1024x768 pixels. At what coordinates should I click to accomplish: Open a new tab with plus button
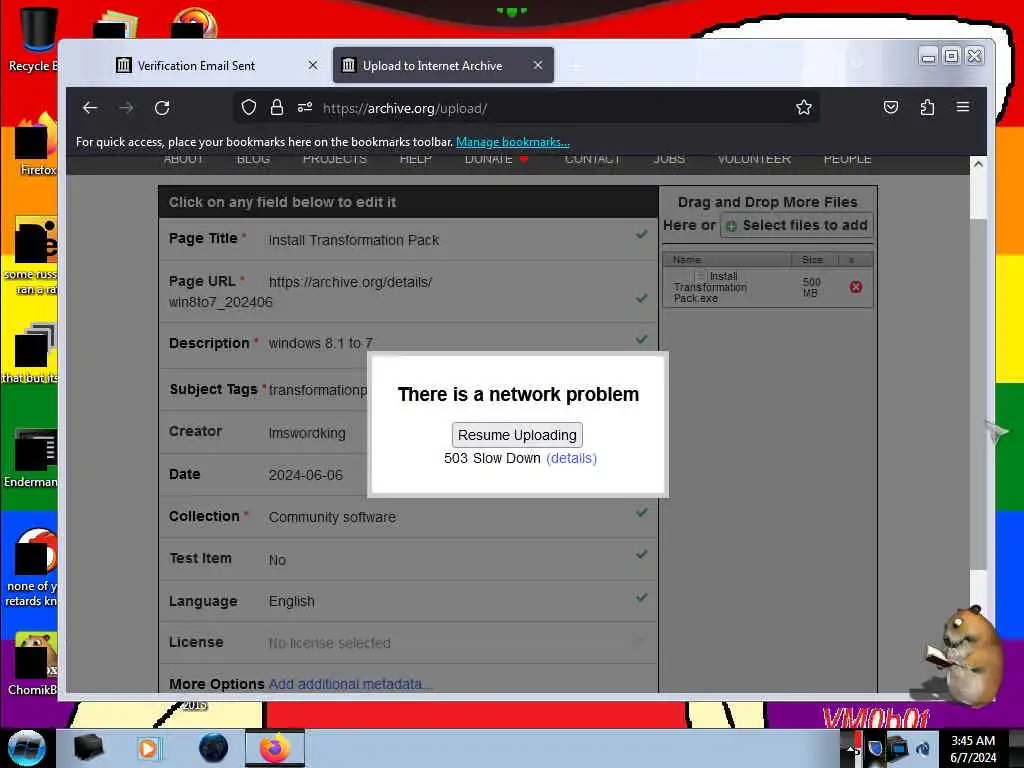coord(575,67)
